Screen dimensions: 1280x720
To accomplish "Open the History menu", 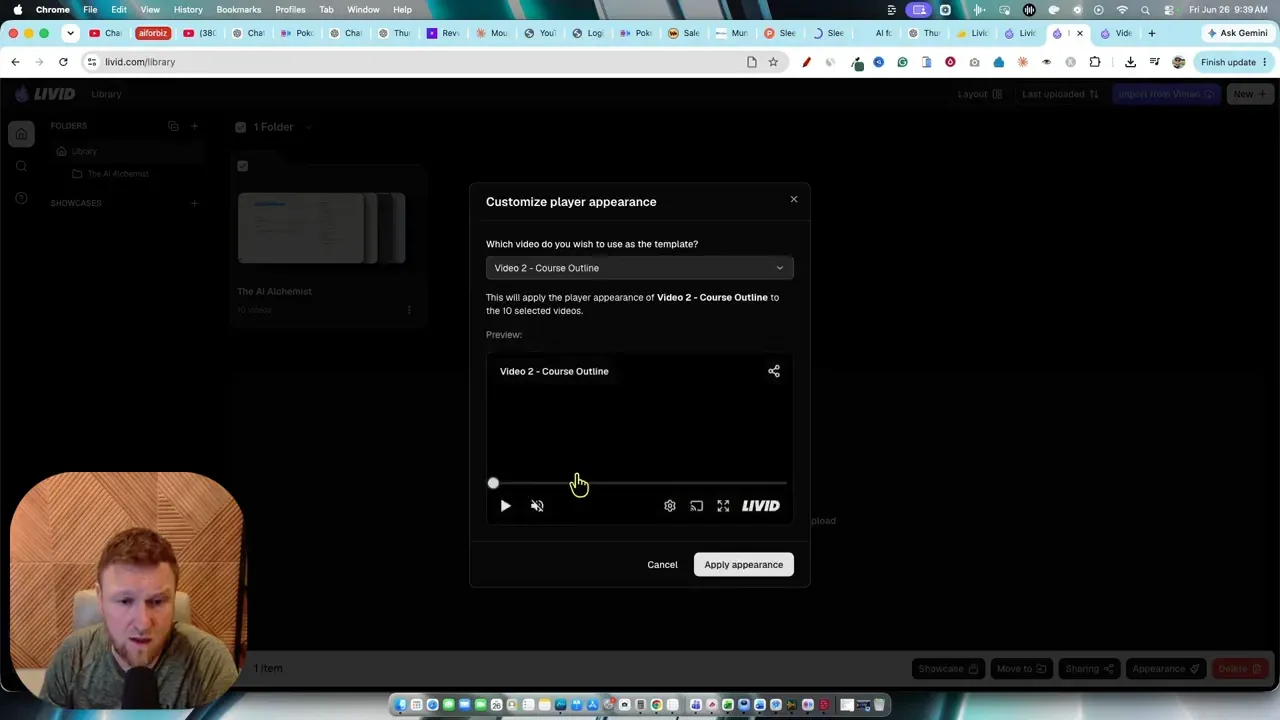I will 188,9.
